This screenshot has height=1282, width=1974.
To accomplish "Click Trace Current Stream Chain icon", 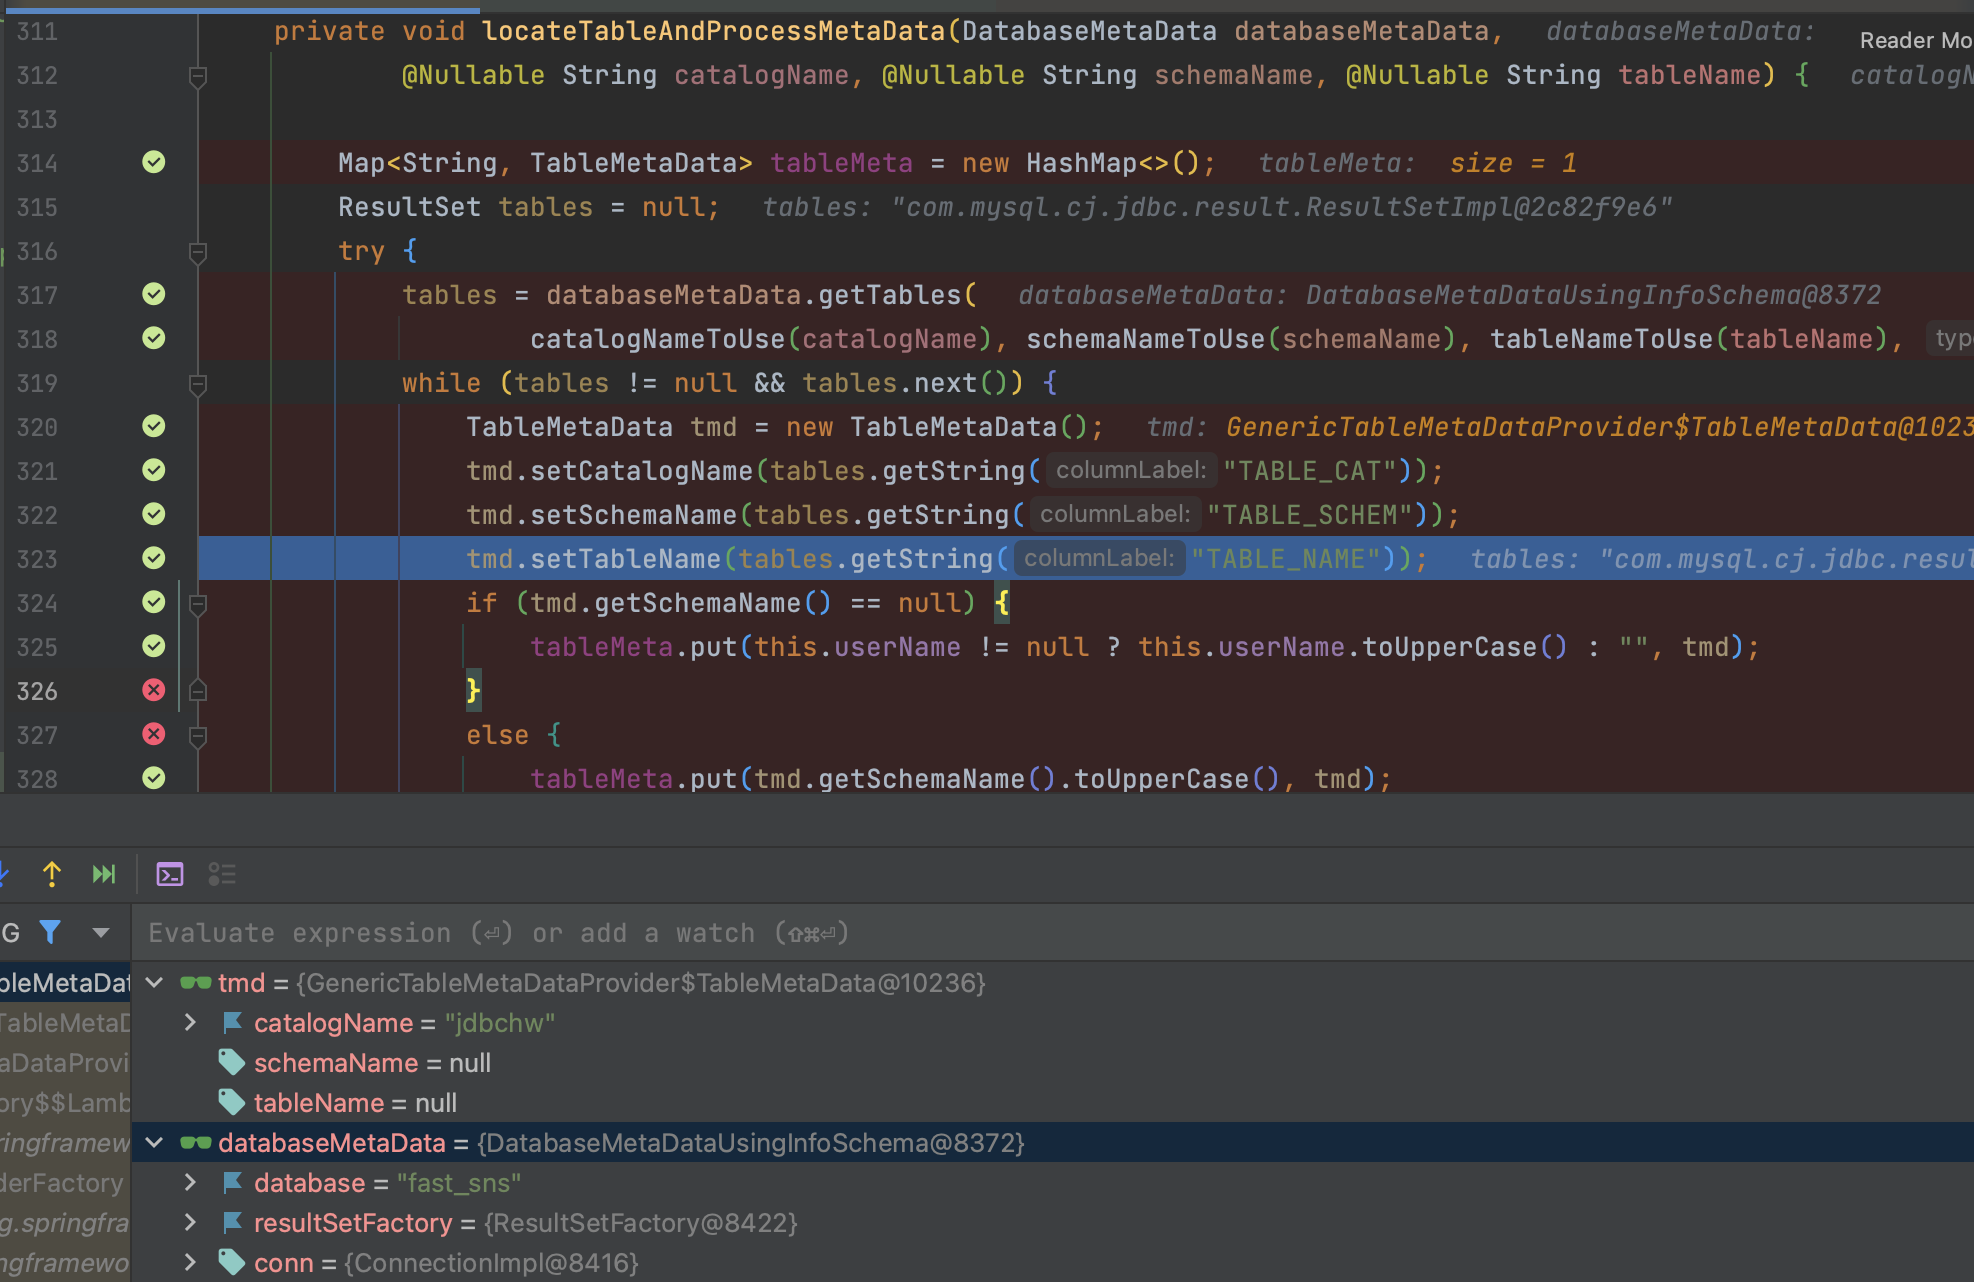I will tap(222, 874).
